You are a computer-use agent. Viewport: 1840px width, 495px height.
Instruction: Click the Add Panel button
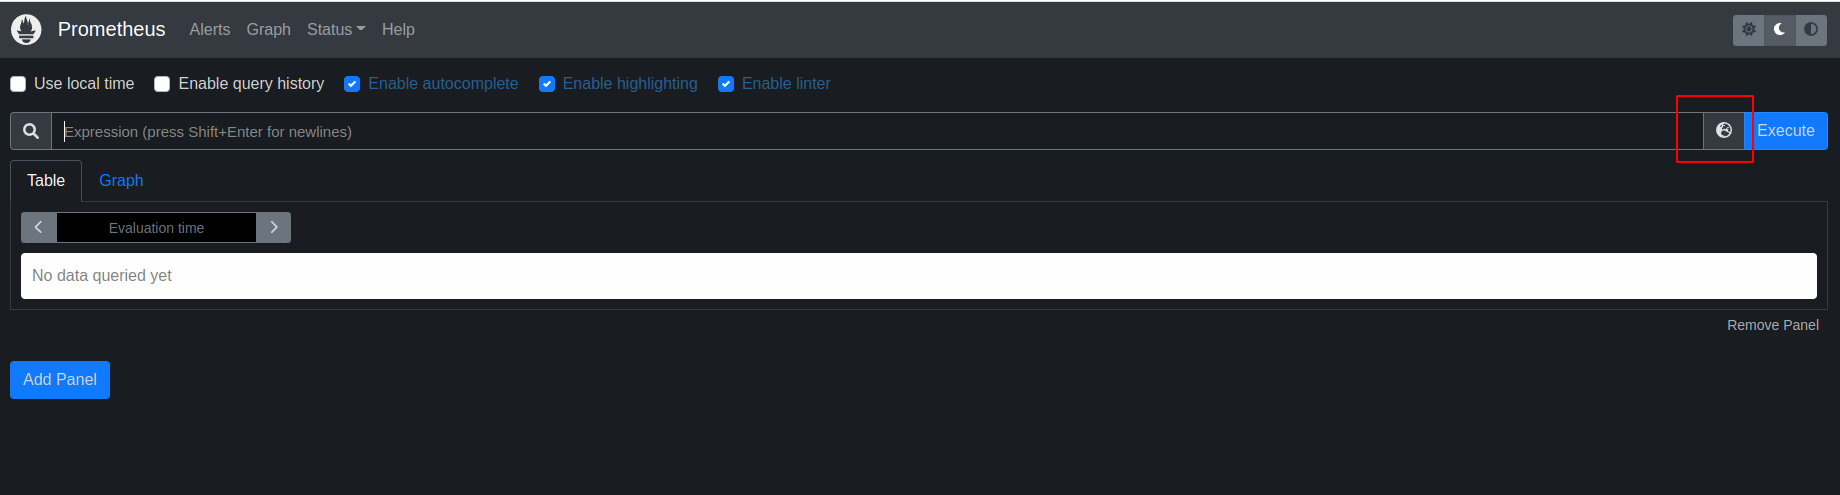pos(60,380)
